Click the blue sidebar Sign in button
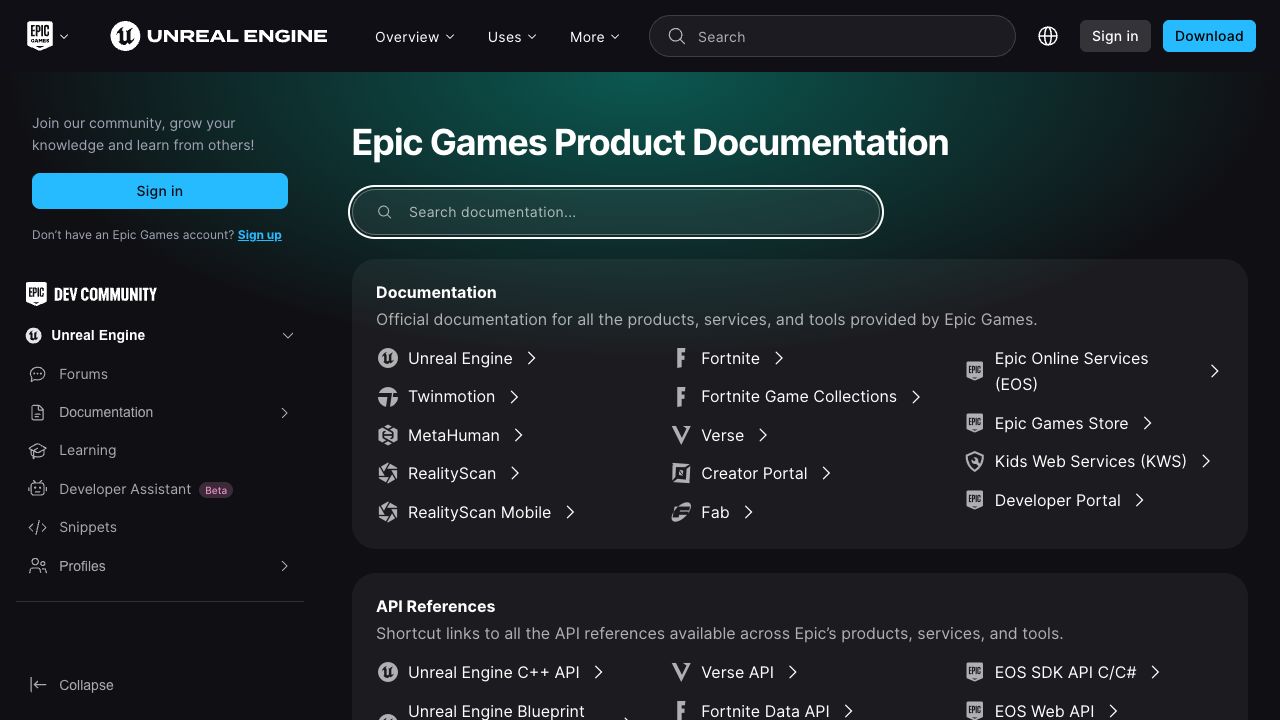 click(x=160, y=191)
